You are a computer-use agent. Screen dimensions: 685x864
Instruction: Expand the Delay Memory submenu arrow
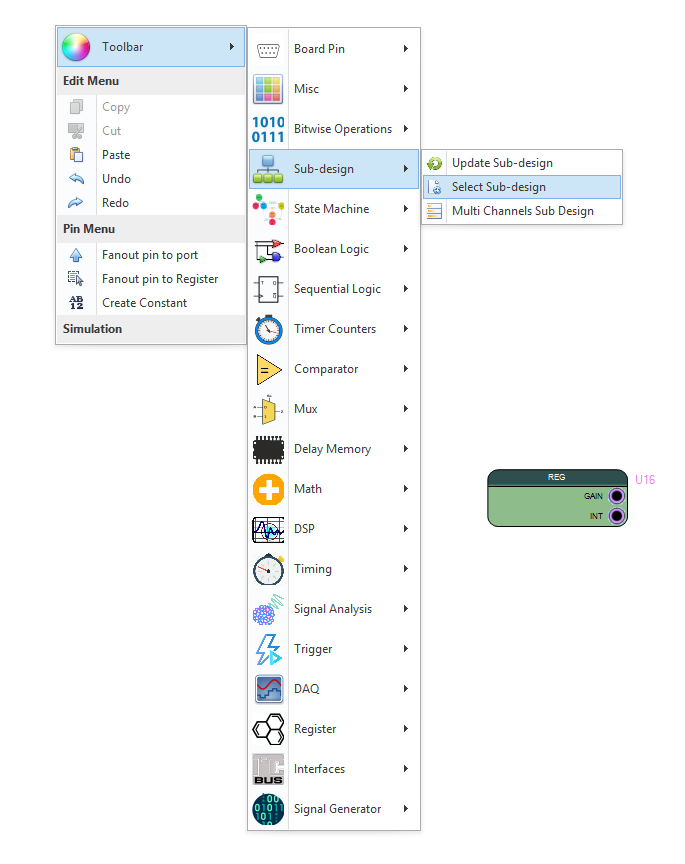[406, 449]
